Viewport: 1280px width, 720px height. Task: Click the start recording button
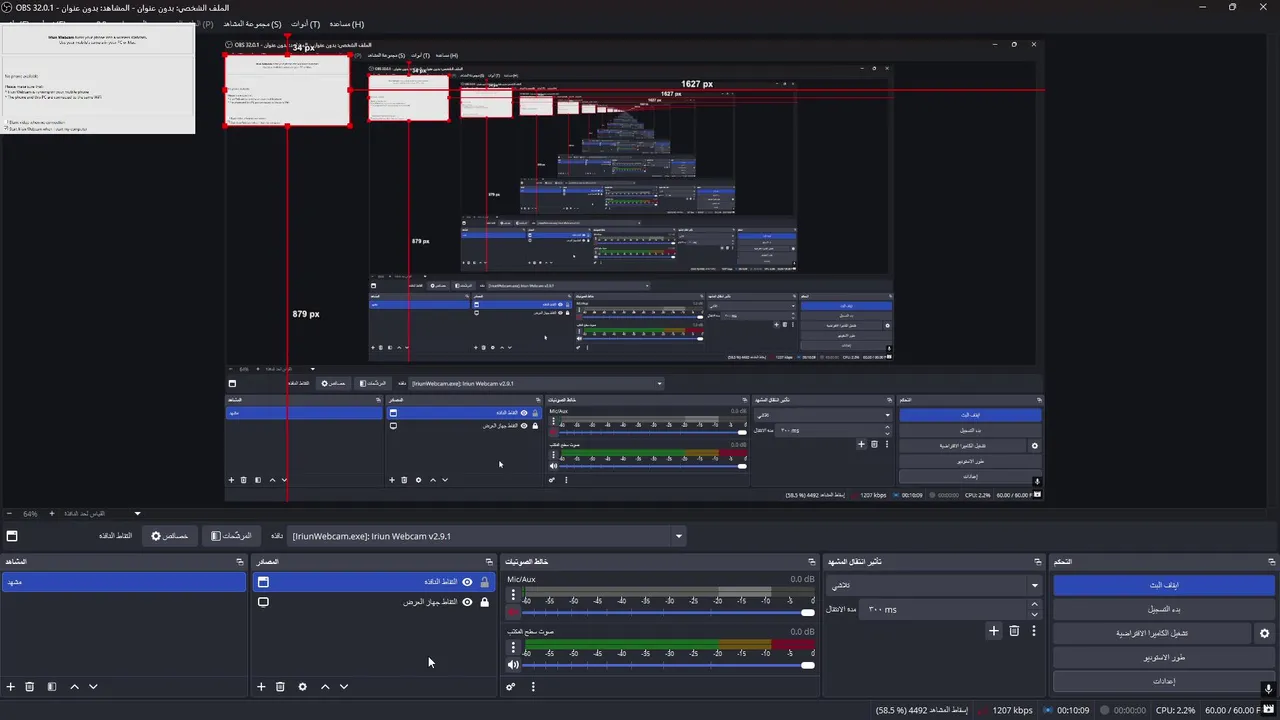(1164, 609)
